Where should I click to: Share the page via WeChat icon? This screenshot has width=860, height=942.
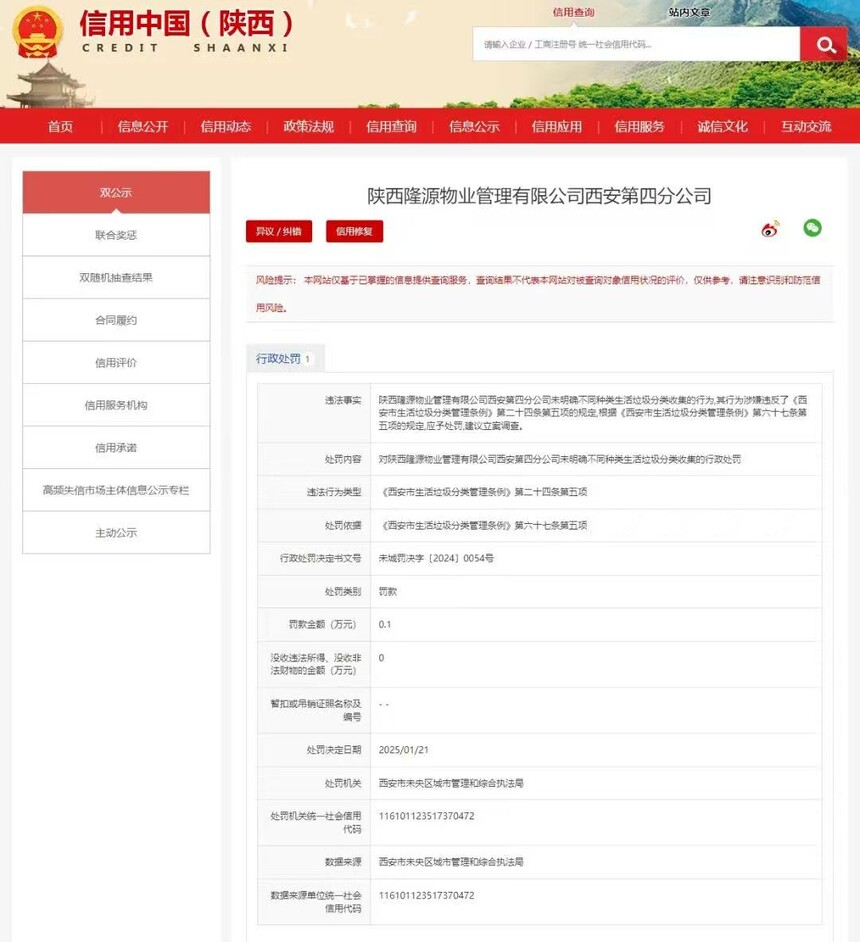[812, 228]
